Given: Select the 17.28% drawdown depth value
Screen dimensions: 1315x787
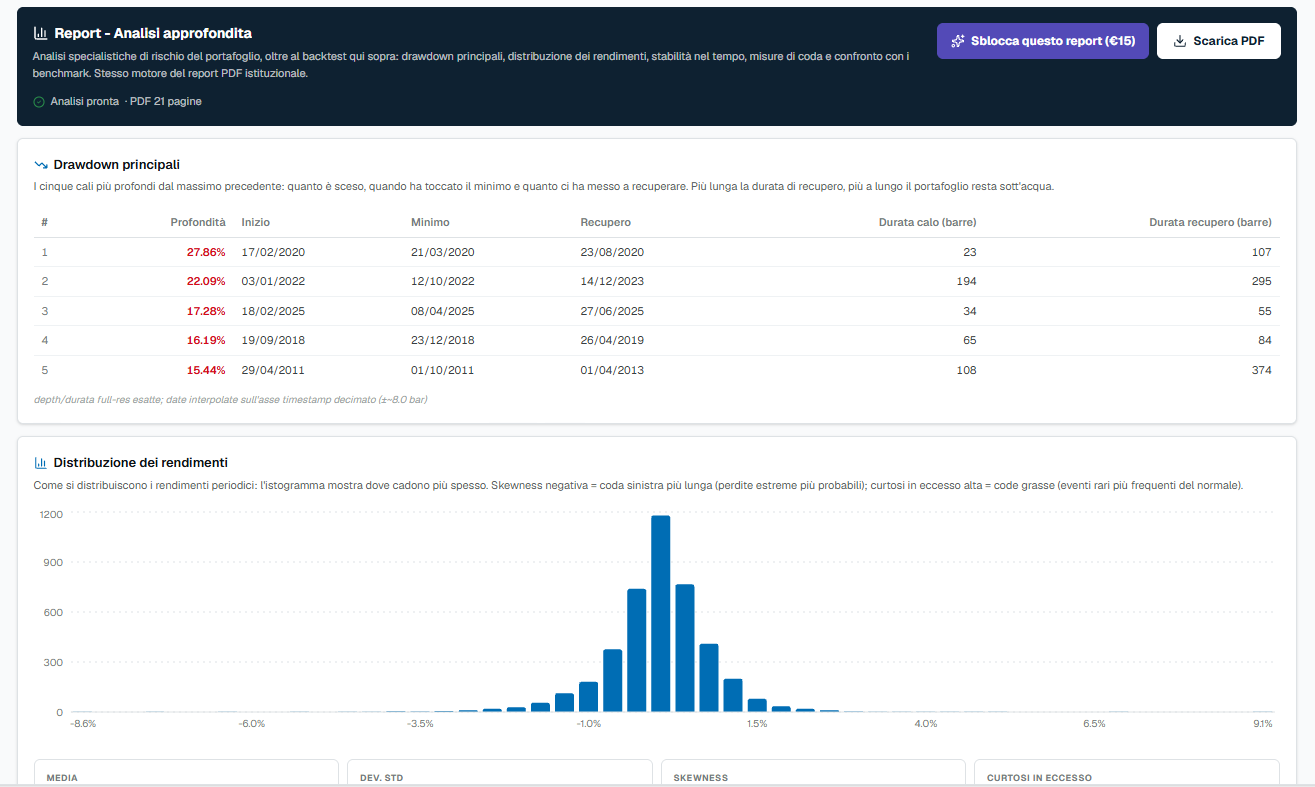Looking at the screenshot, I should (x=206, y=311).
